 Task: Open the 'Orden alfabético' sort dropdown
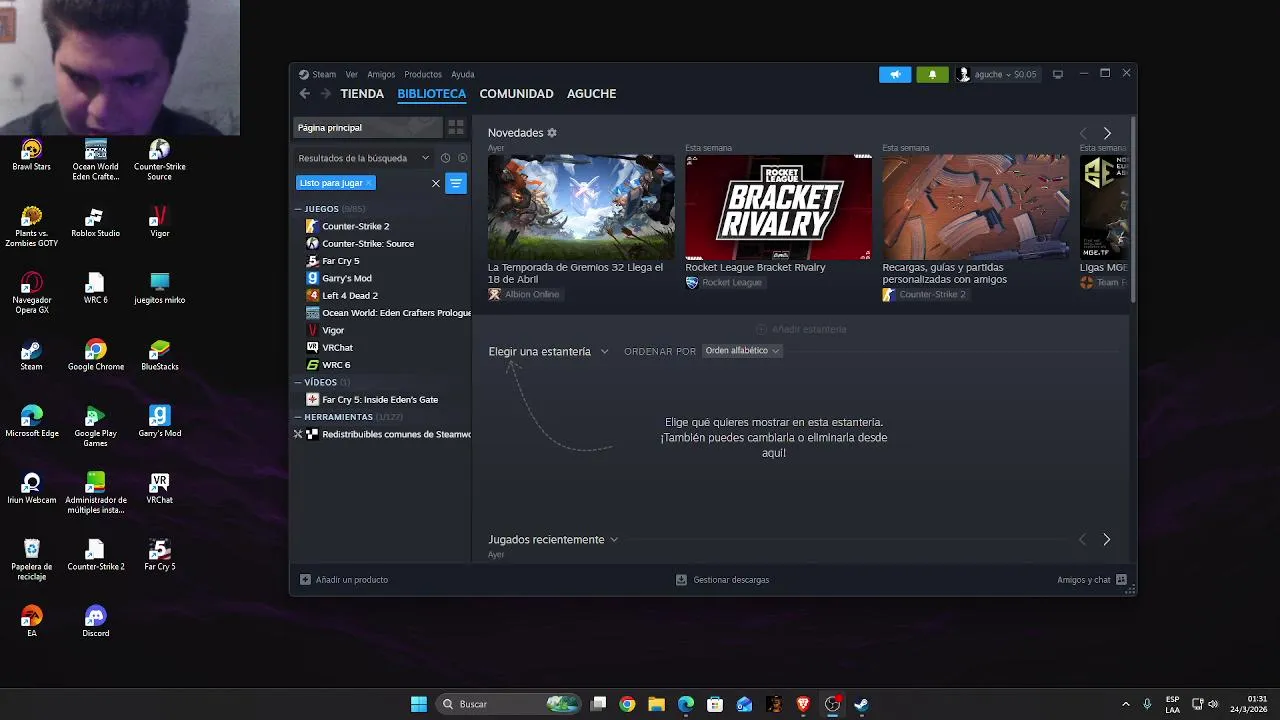click(x=742, y=351)
